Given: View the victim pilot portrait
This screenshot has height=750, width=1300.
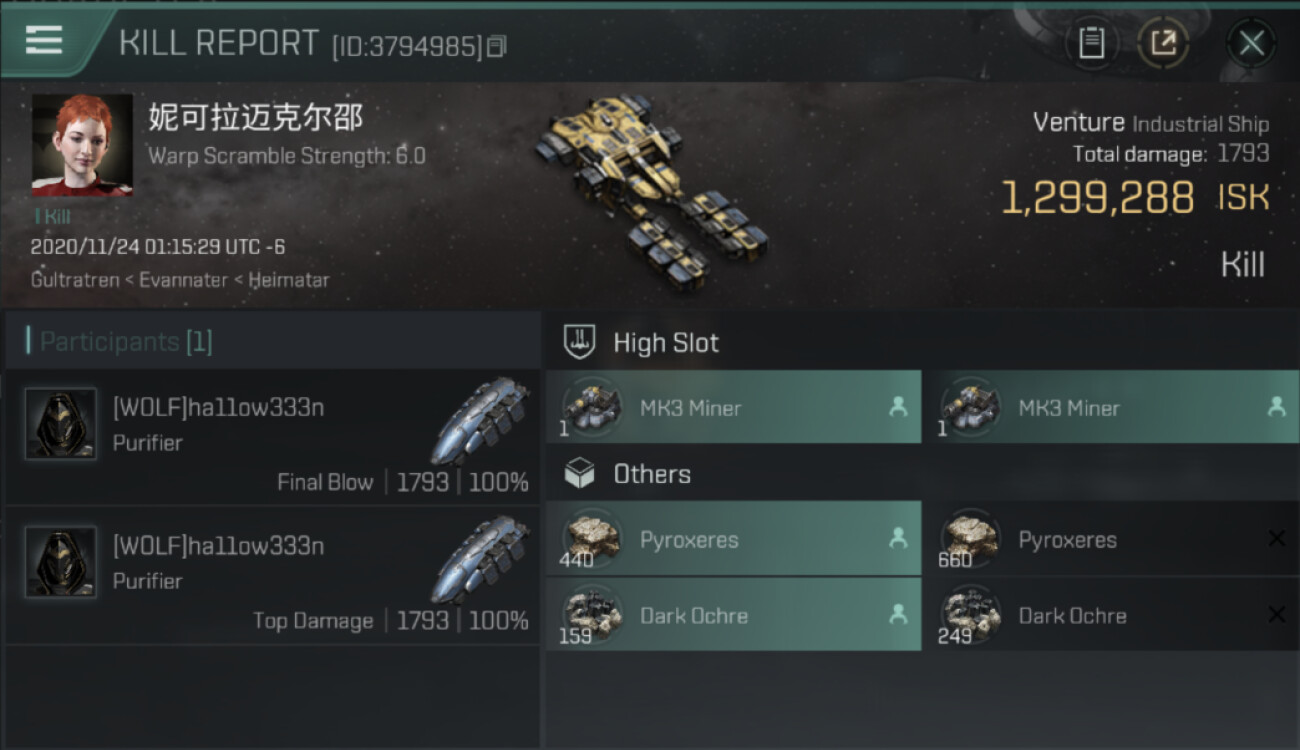Looking at the screenshot, I should click(82, 145).
